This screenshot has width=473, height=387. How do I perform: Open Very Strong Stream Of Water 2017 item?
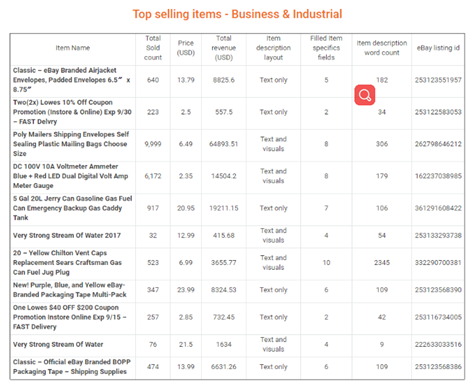point(67,235)
